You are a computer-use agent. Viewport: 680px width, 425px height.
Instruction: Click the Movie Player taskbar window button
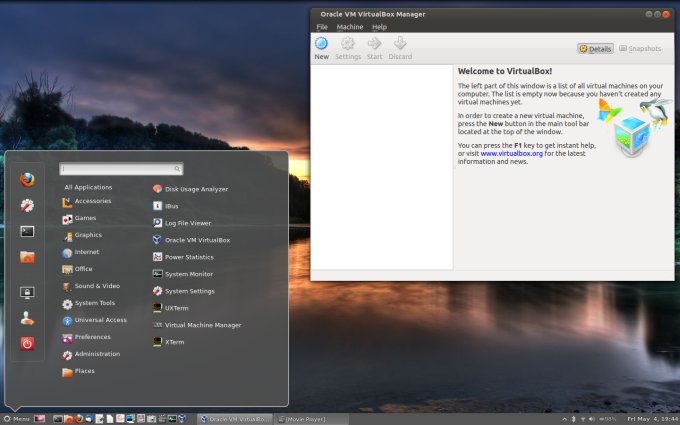(x=307, y=418)
